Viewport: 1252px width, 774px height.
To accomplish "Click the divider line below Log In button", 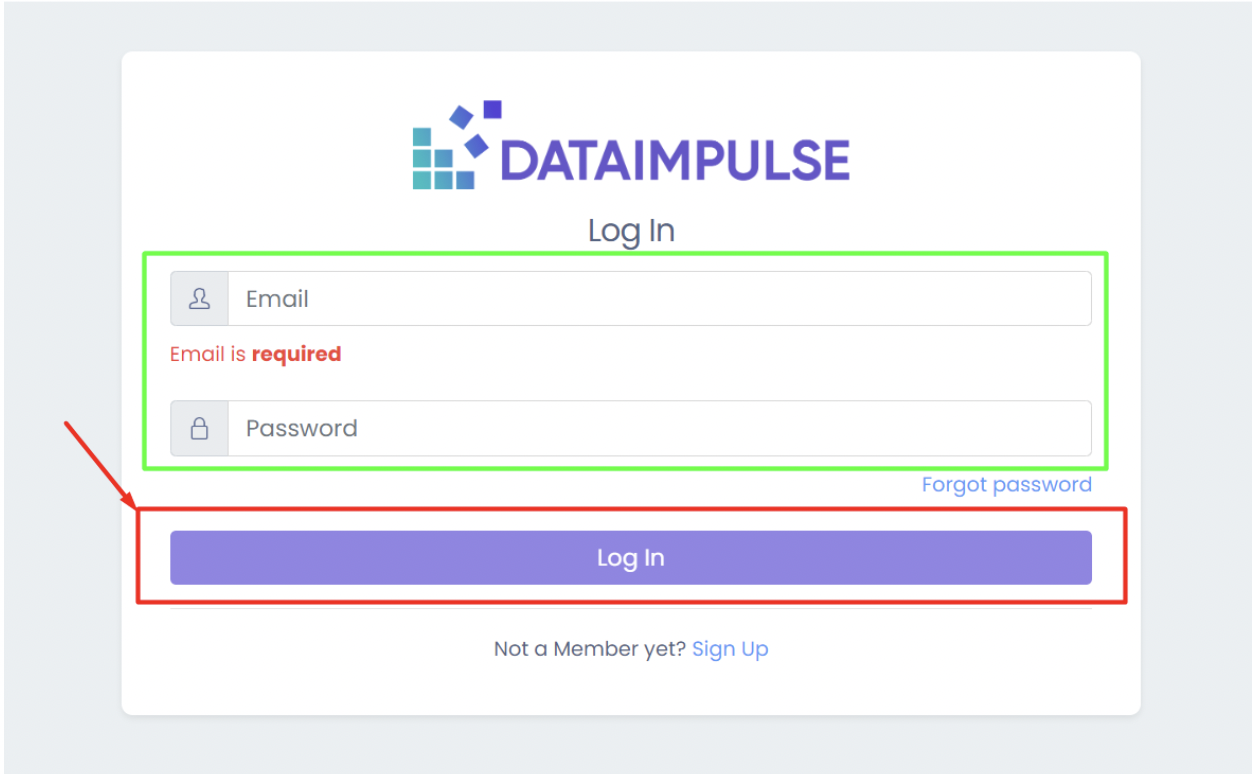I will tap(630, 609).
